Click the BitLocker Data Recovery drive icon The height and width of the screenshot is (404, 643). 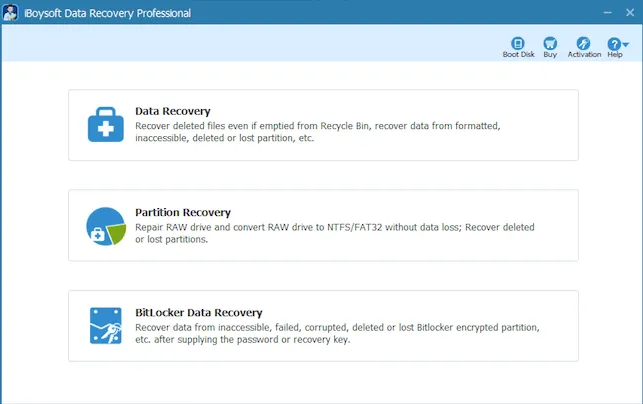tap(105, 326)
